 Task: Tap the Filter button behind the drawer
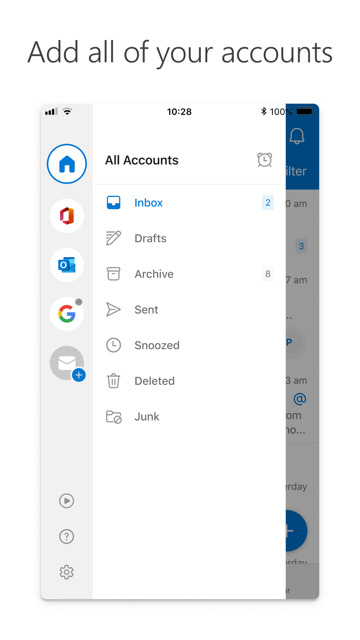[296, 171]
